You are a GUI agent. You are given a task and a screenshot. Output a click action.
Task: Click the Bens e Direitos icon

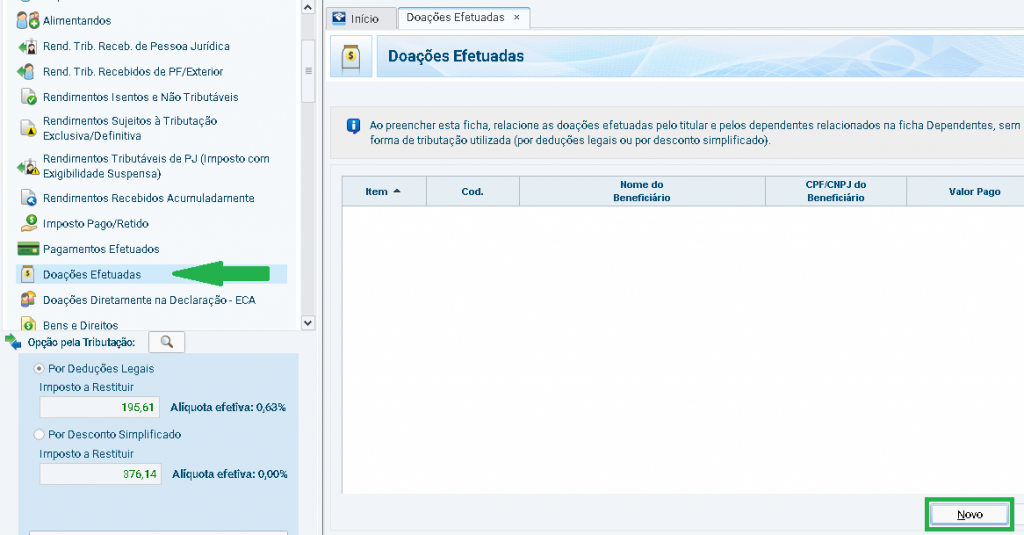(x=27, y=324)
